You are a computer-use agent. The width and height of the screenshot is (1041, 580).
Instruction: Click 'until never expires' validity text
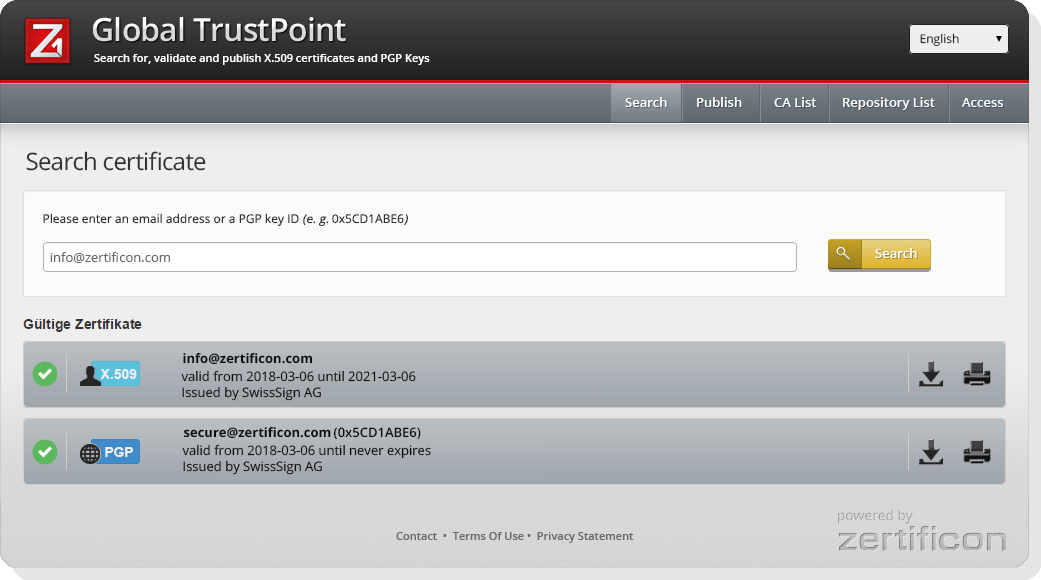(375, 451)
